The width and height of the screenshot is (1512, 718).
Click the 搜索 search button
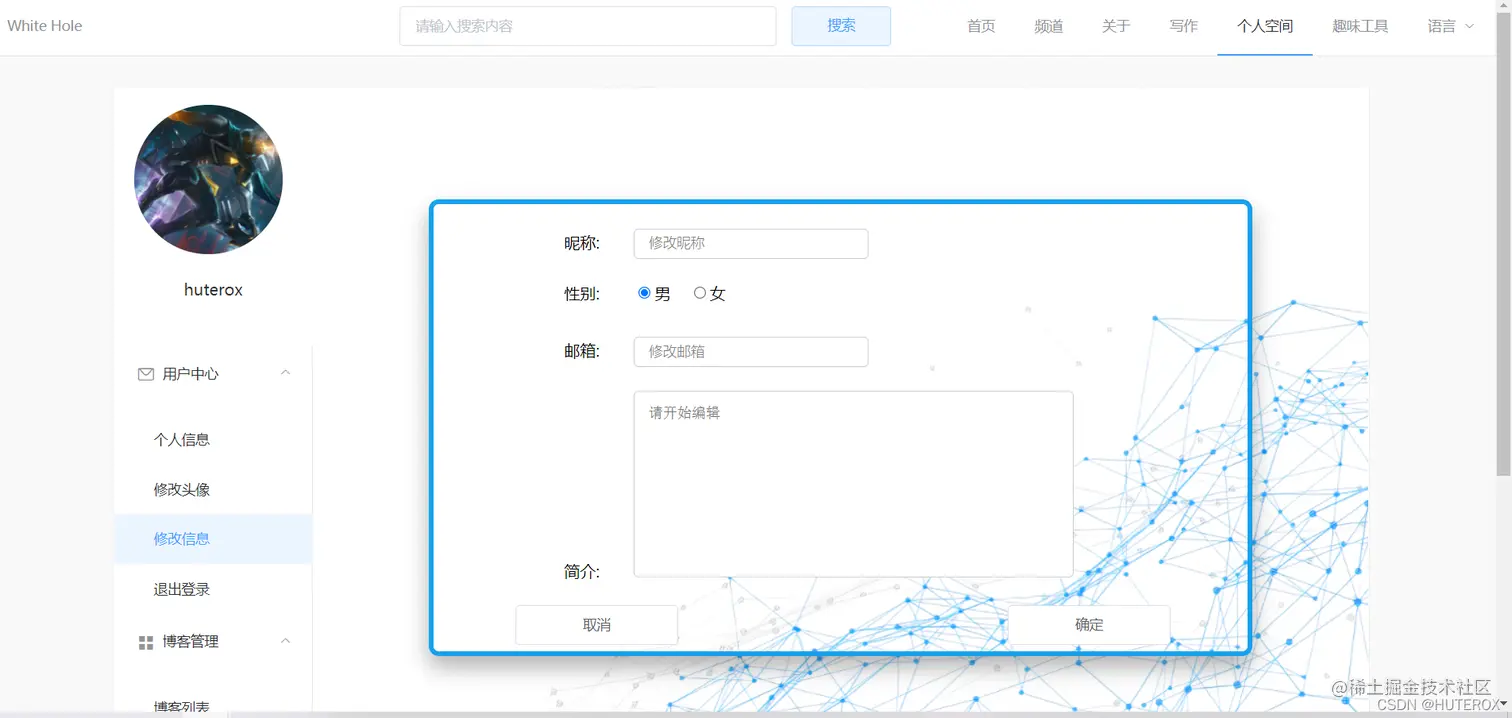pos(840,25)
